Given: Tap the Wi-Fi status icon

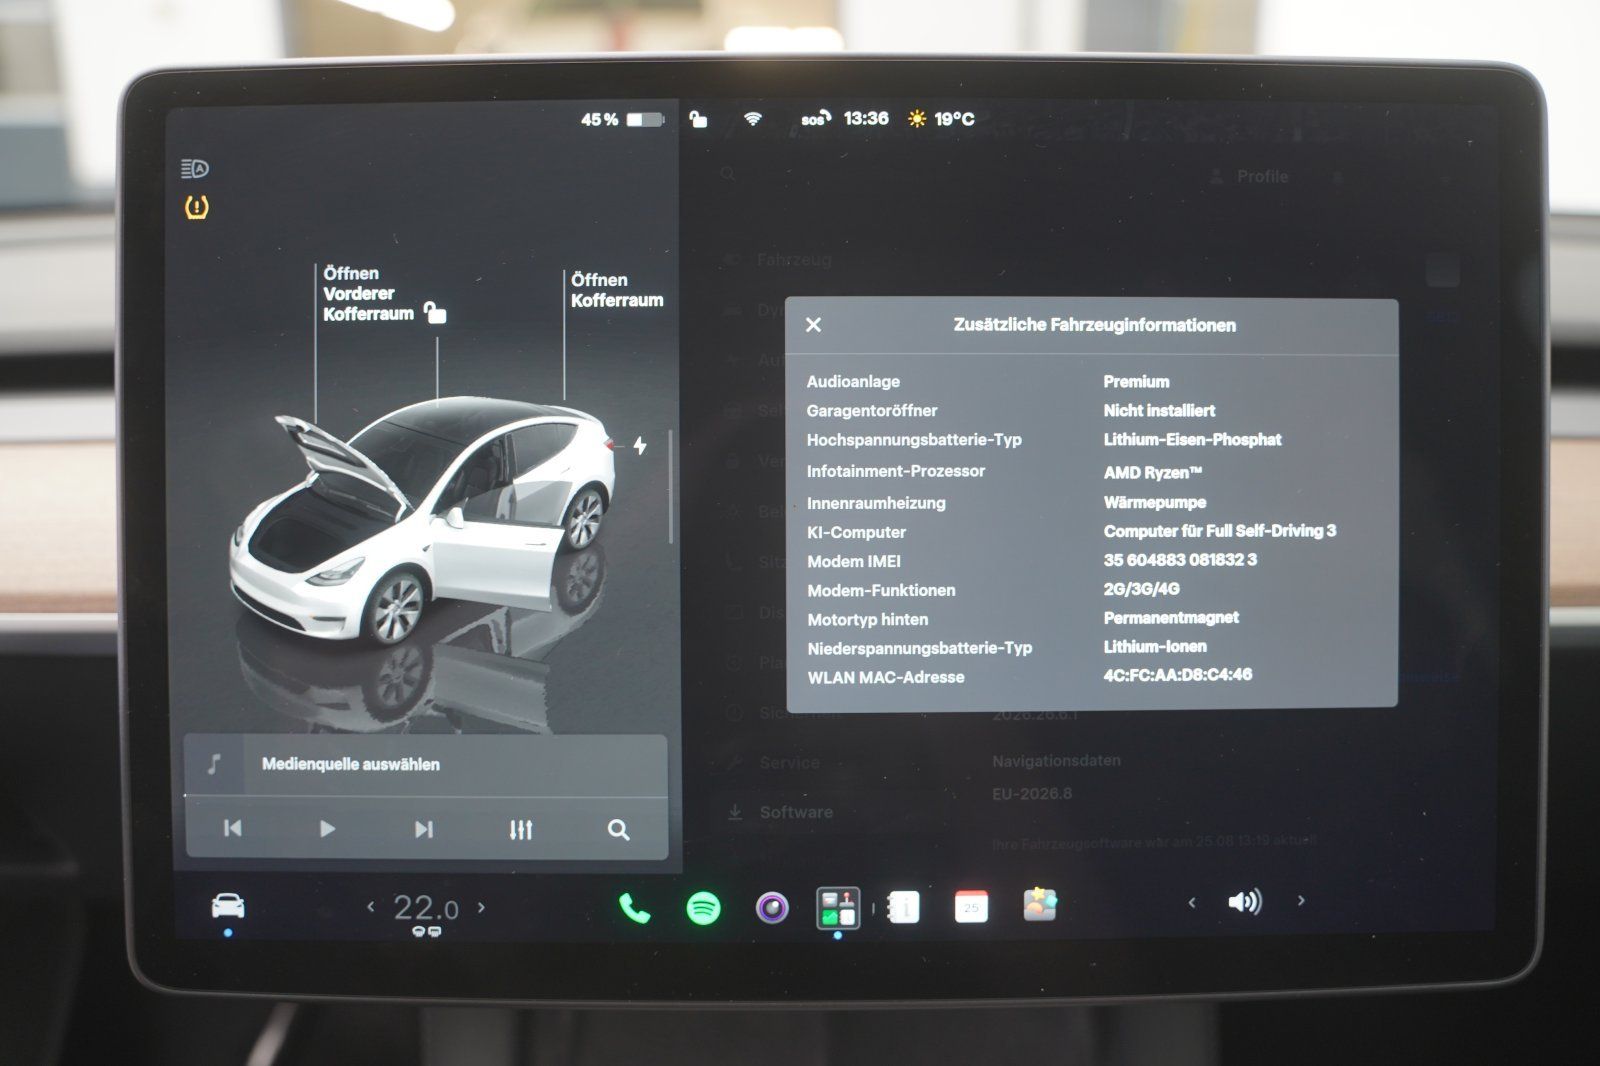Looking at the screenshot, I should click(753, 119).
